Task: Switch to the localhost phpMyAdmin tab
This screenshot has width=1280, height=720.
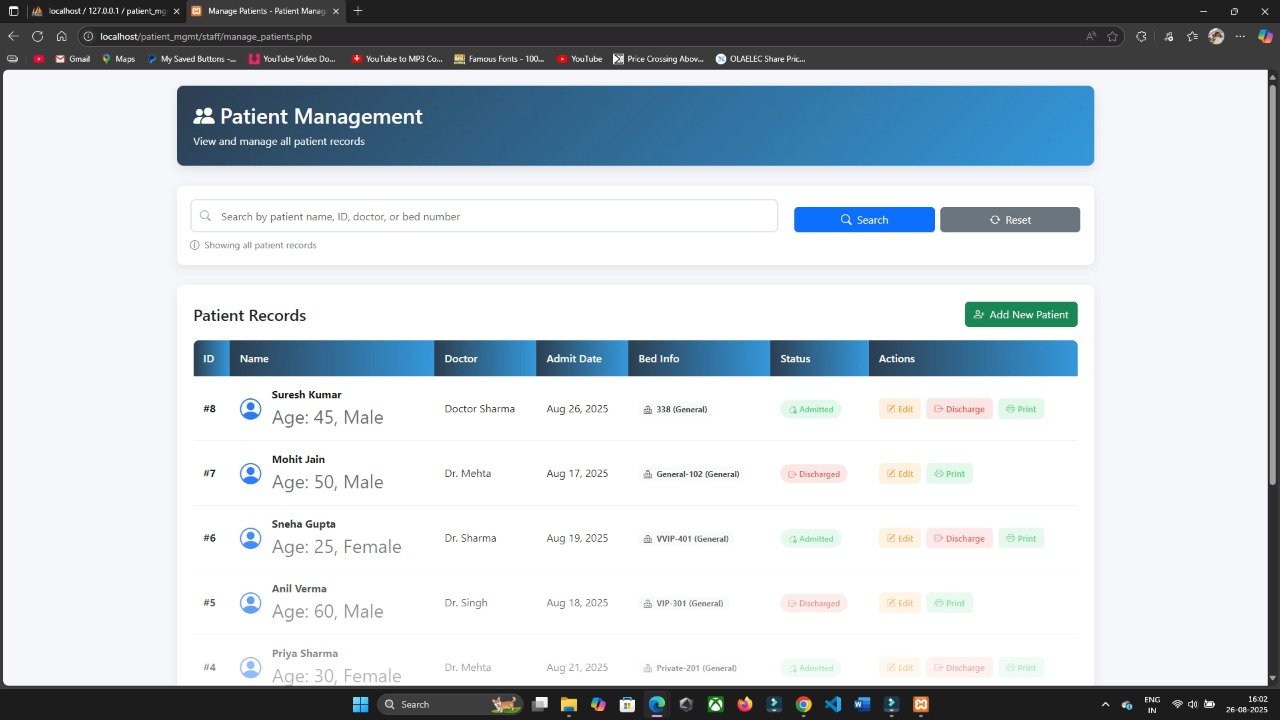Action: click(x=98, y=11)
